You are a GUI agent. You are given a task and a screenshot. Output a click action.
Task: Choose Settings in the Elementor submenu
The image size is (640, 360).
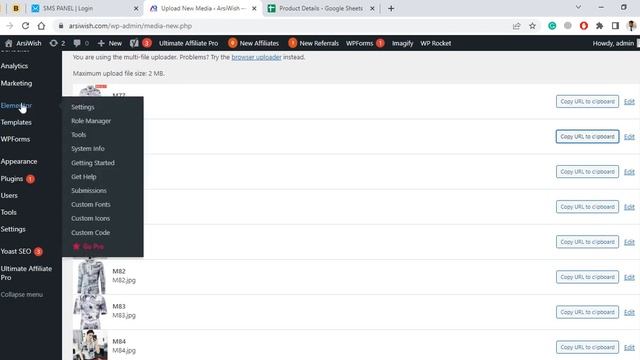click(83, 107)
